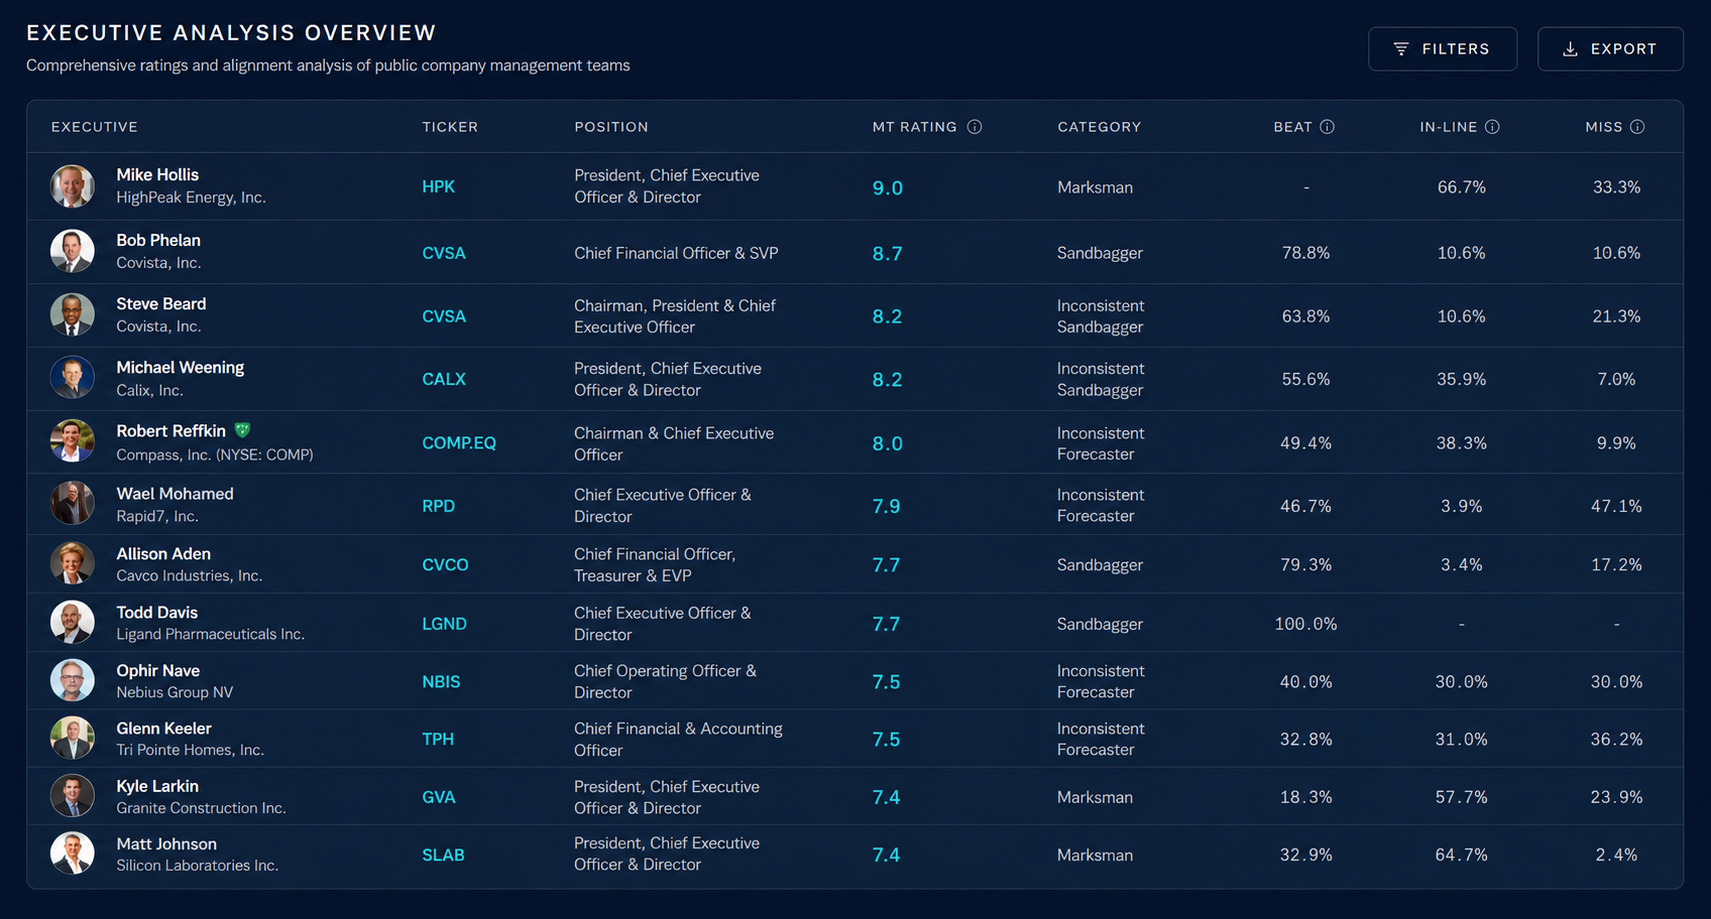The image size is (1711, 919).
Task: Open Ophir Nave's avatar
Action: pyautogui.click(x=73, y=681)
